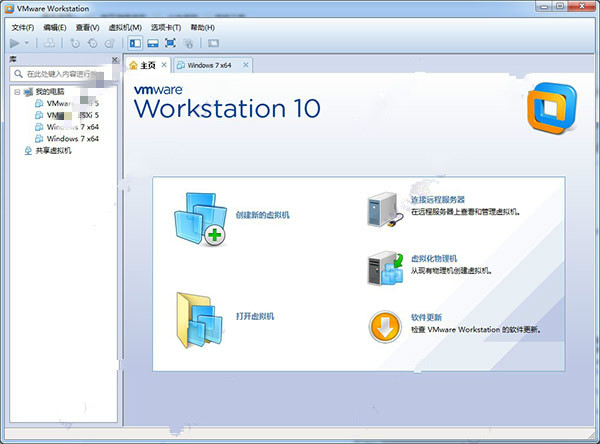Click the library search input field
Image resolution: width=600 pixels, height=444 pixels.
pyautogui.click(x=64, y=74)
